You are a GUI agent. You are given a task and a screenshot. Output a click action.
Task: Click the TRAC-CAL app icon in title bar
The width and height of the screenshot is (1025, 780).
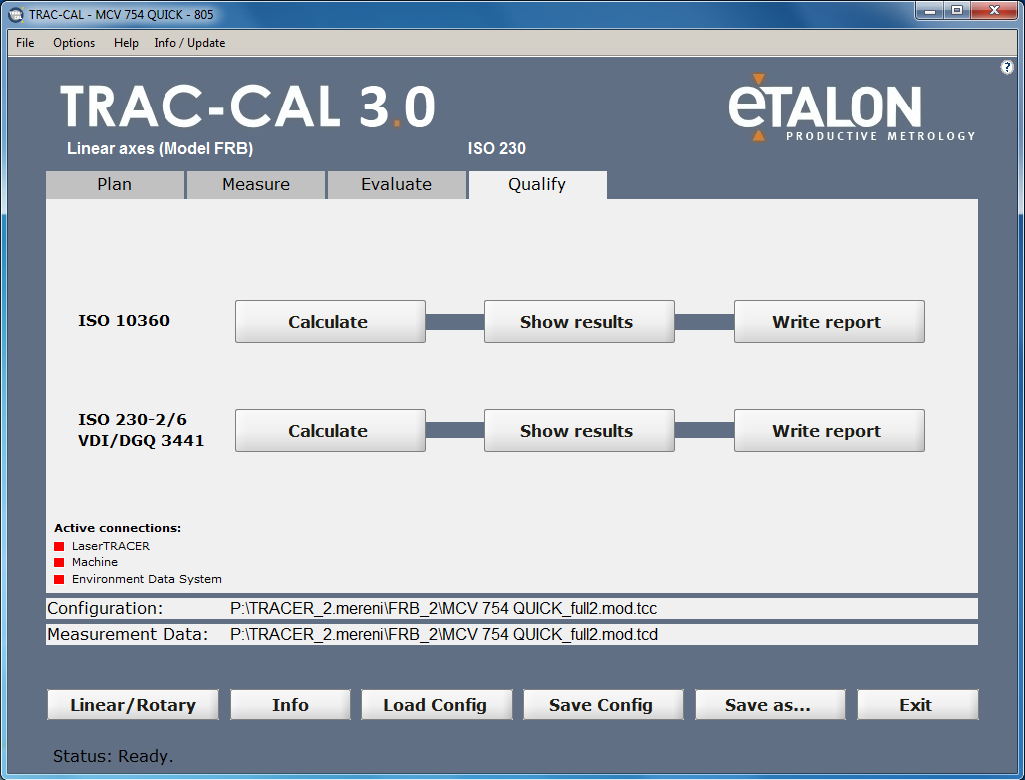tap(15, 14)
